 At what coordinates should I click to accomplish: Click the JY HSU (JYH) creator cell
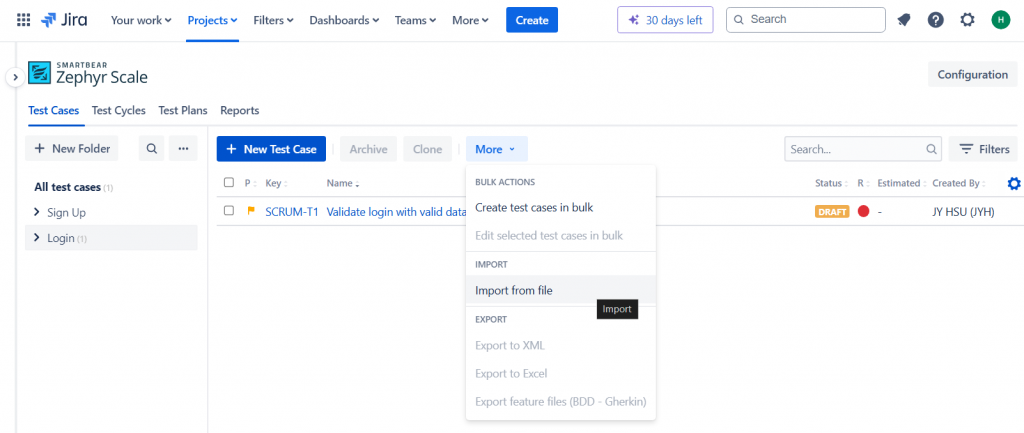(x=963, y=212)
